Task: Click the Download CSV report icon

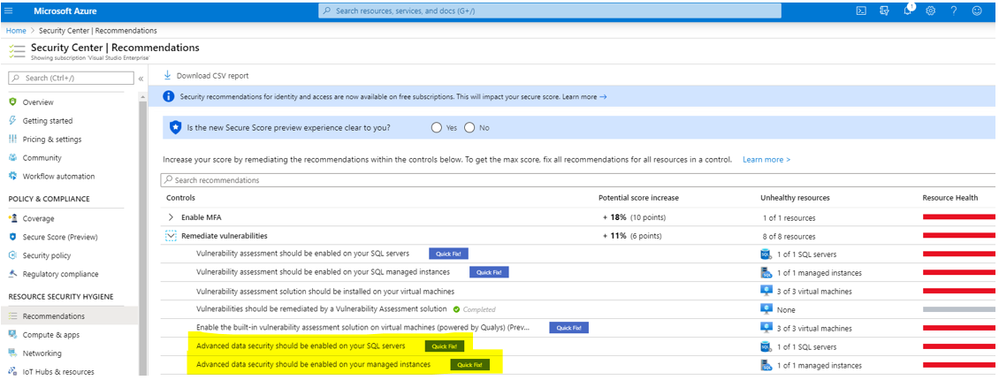Action: pos(168,75)
